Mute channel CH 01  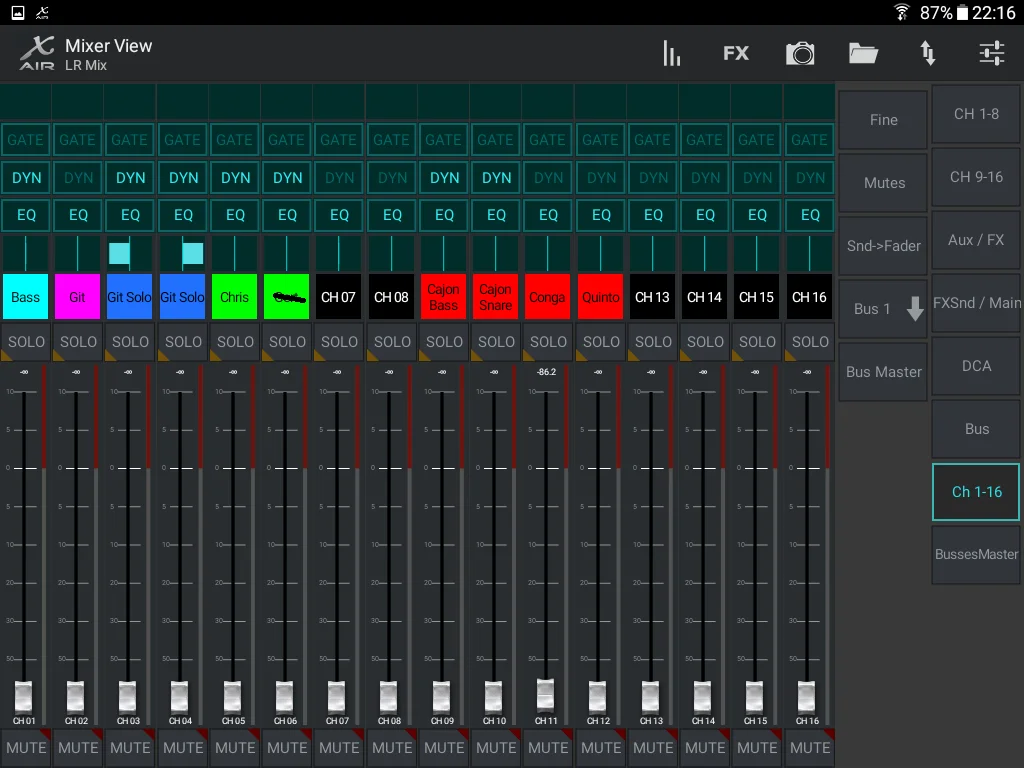coord(26,748)
